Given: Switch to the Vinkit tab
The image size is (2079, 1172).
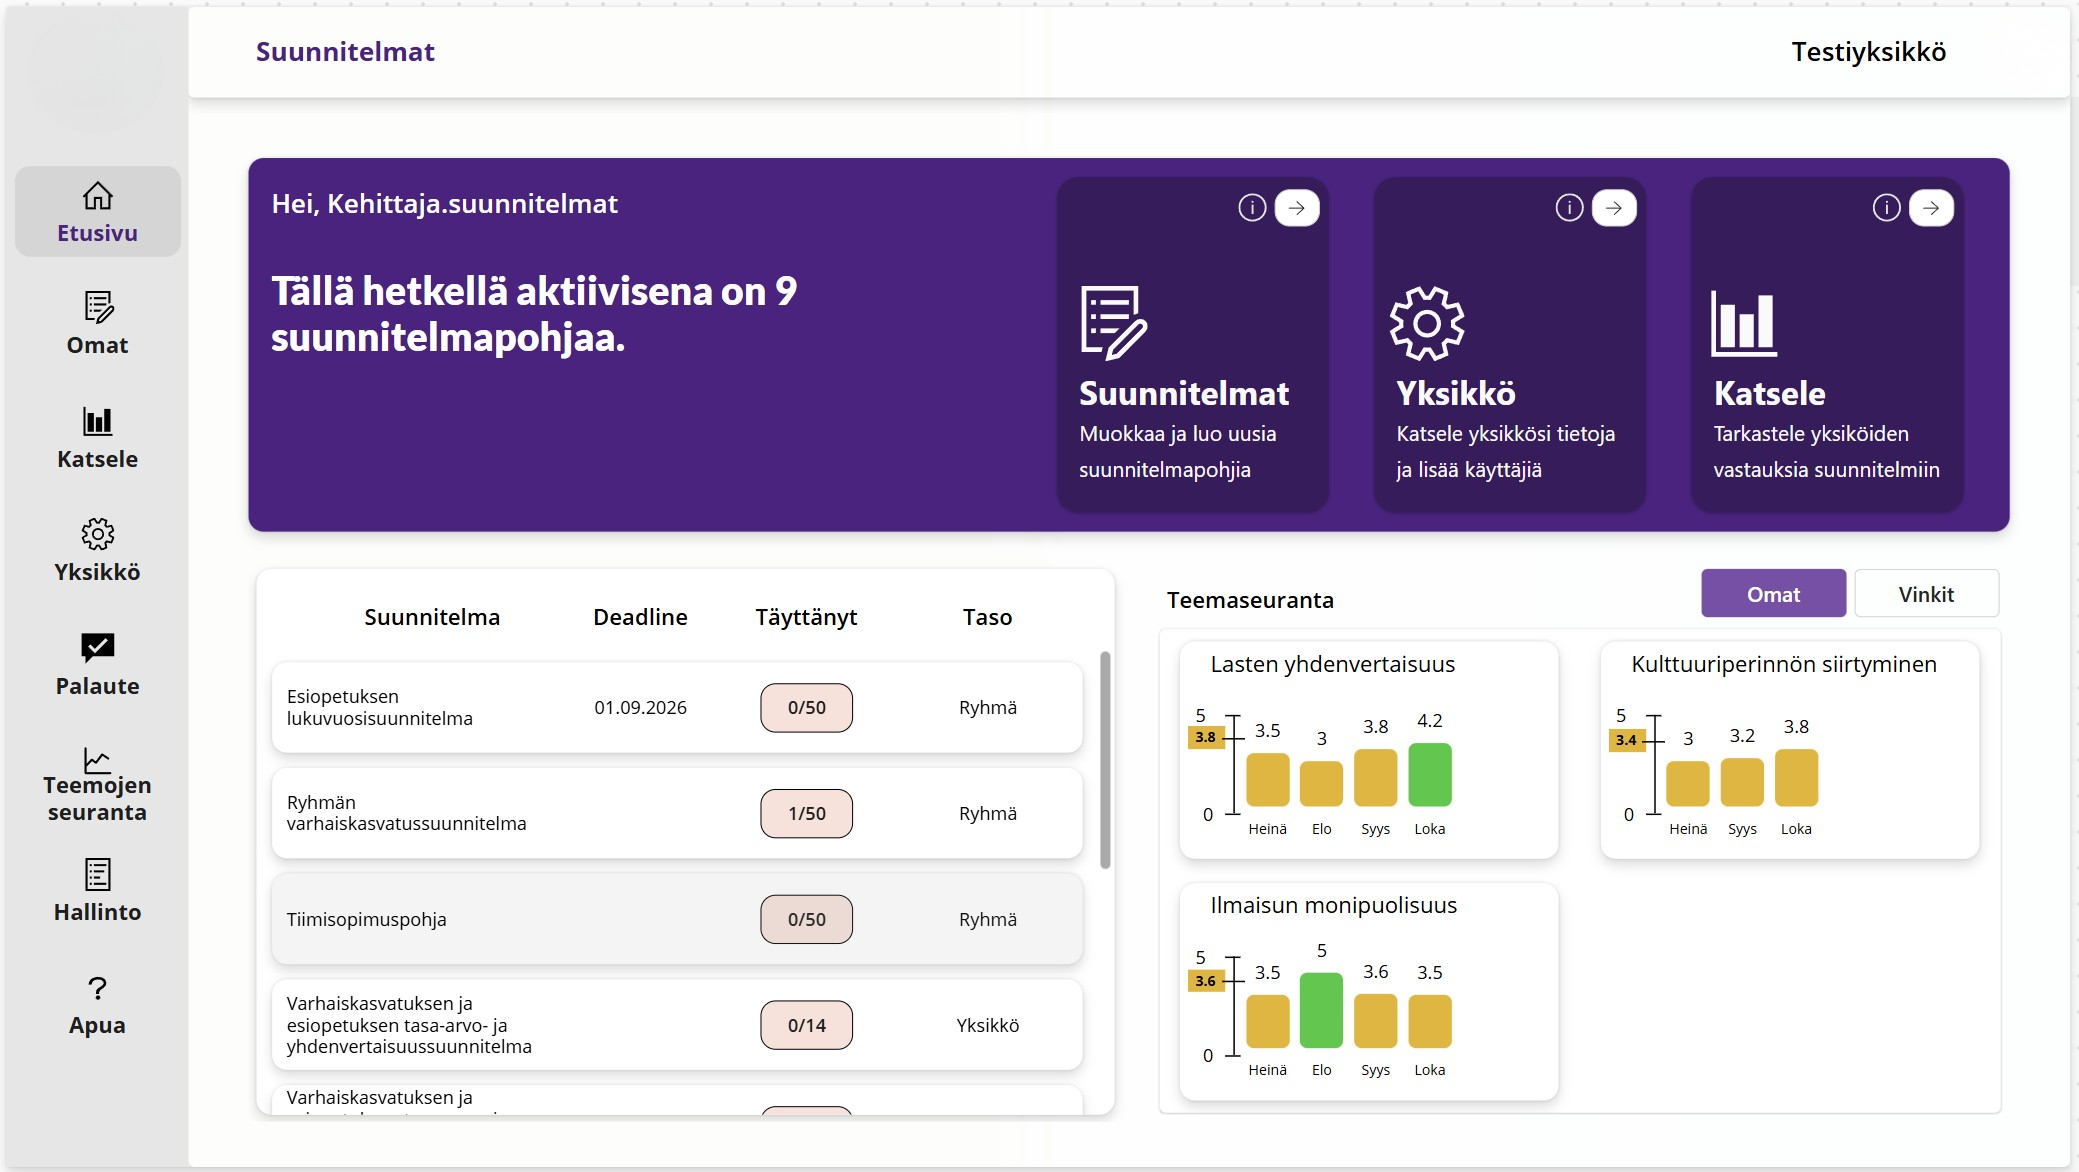Looking at the screenshot, I should coord(1926,594).
